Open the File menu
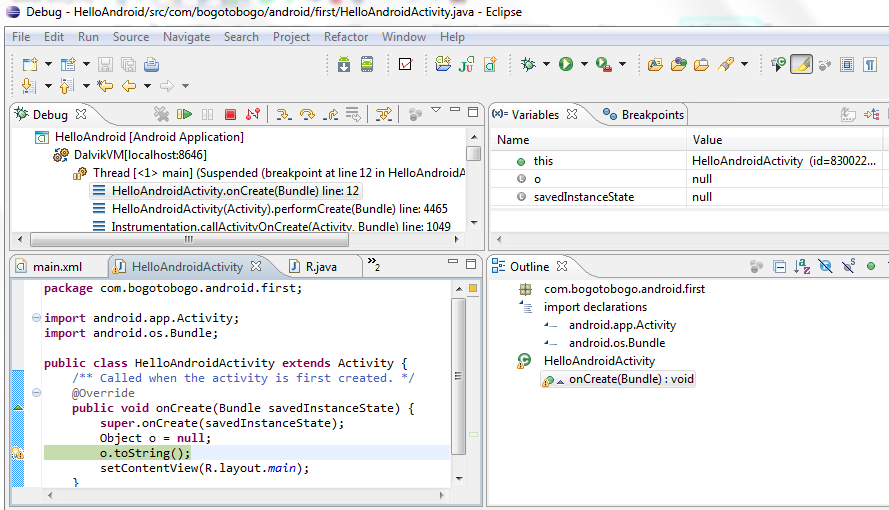The width and height of the screenshot is (889, 510). click(x=21, y=37)
